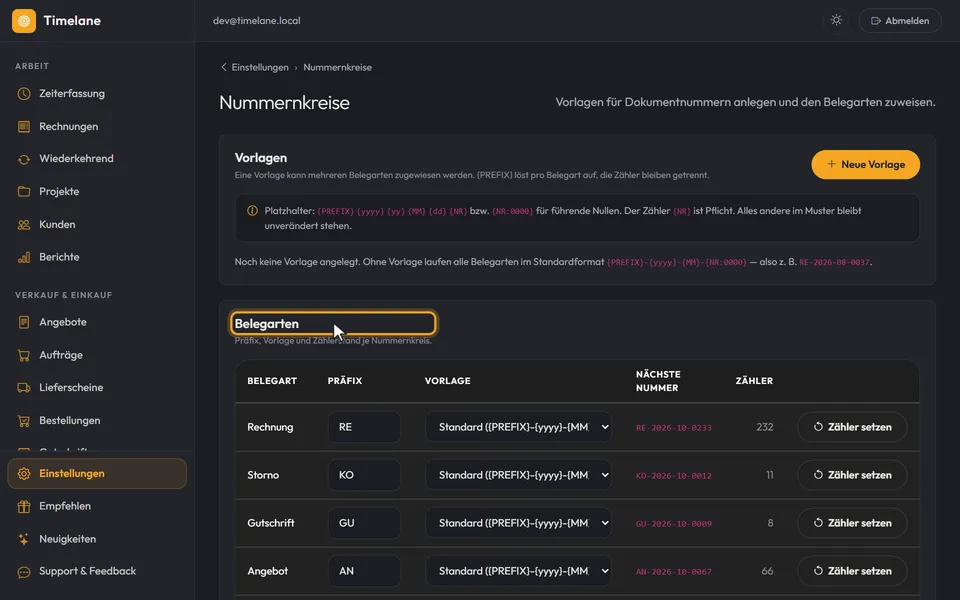Toggle the light/dark theme sun icon

tap(836, 20)
